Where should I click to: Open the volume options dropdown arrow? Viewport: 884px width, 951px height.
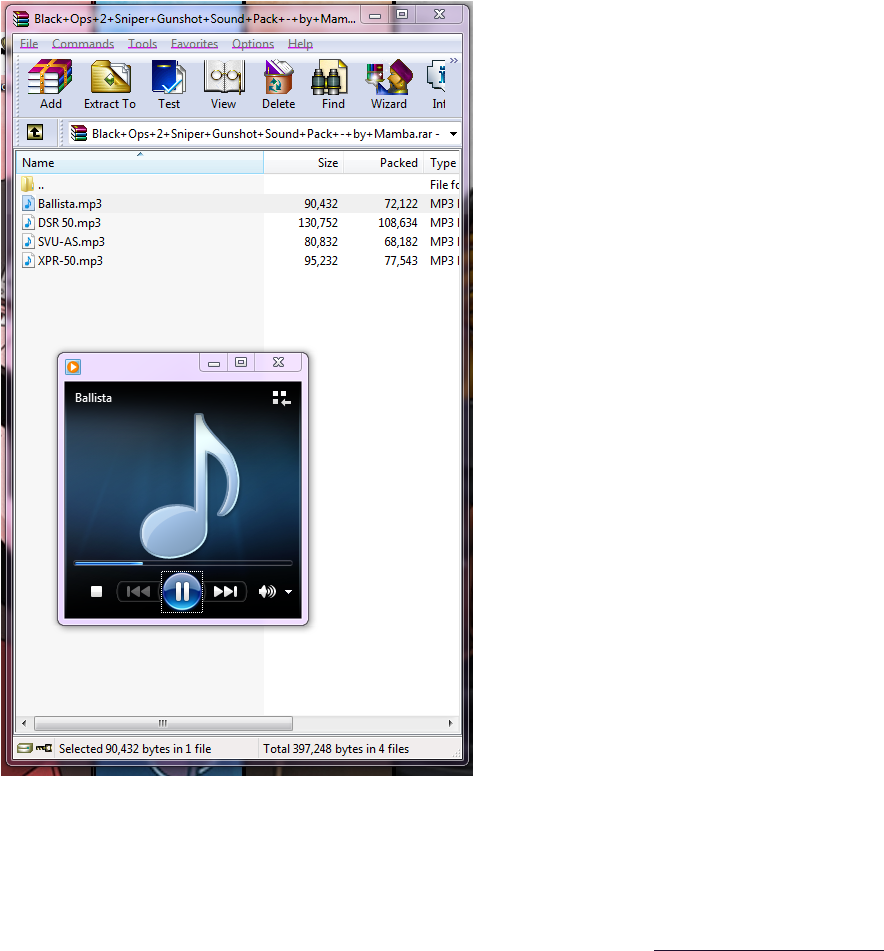click(286, 592)
